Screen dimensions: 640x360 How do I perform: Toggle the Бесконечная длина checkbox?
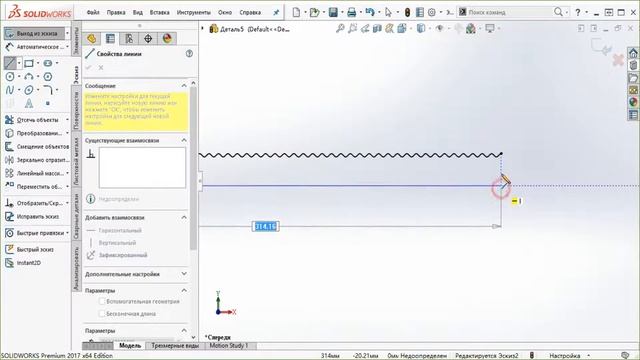click(102, 314)
